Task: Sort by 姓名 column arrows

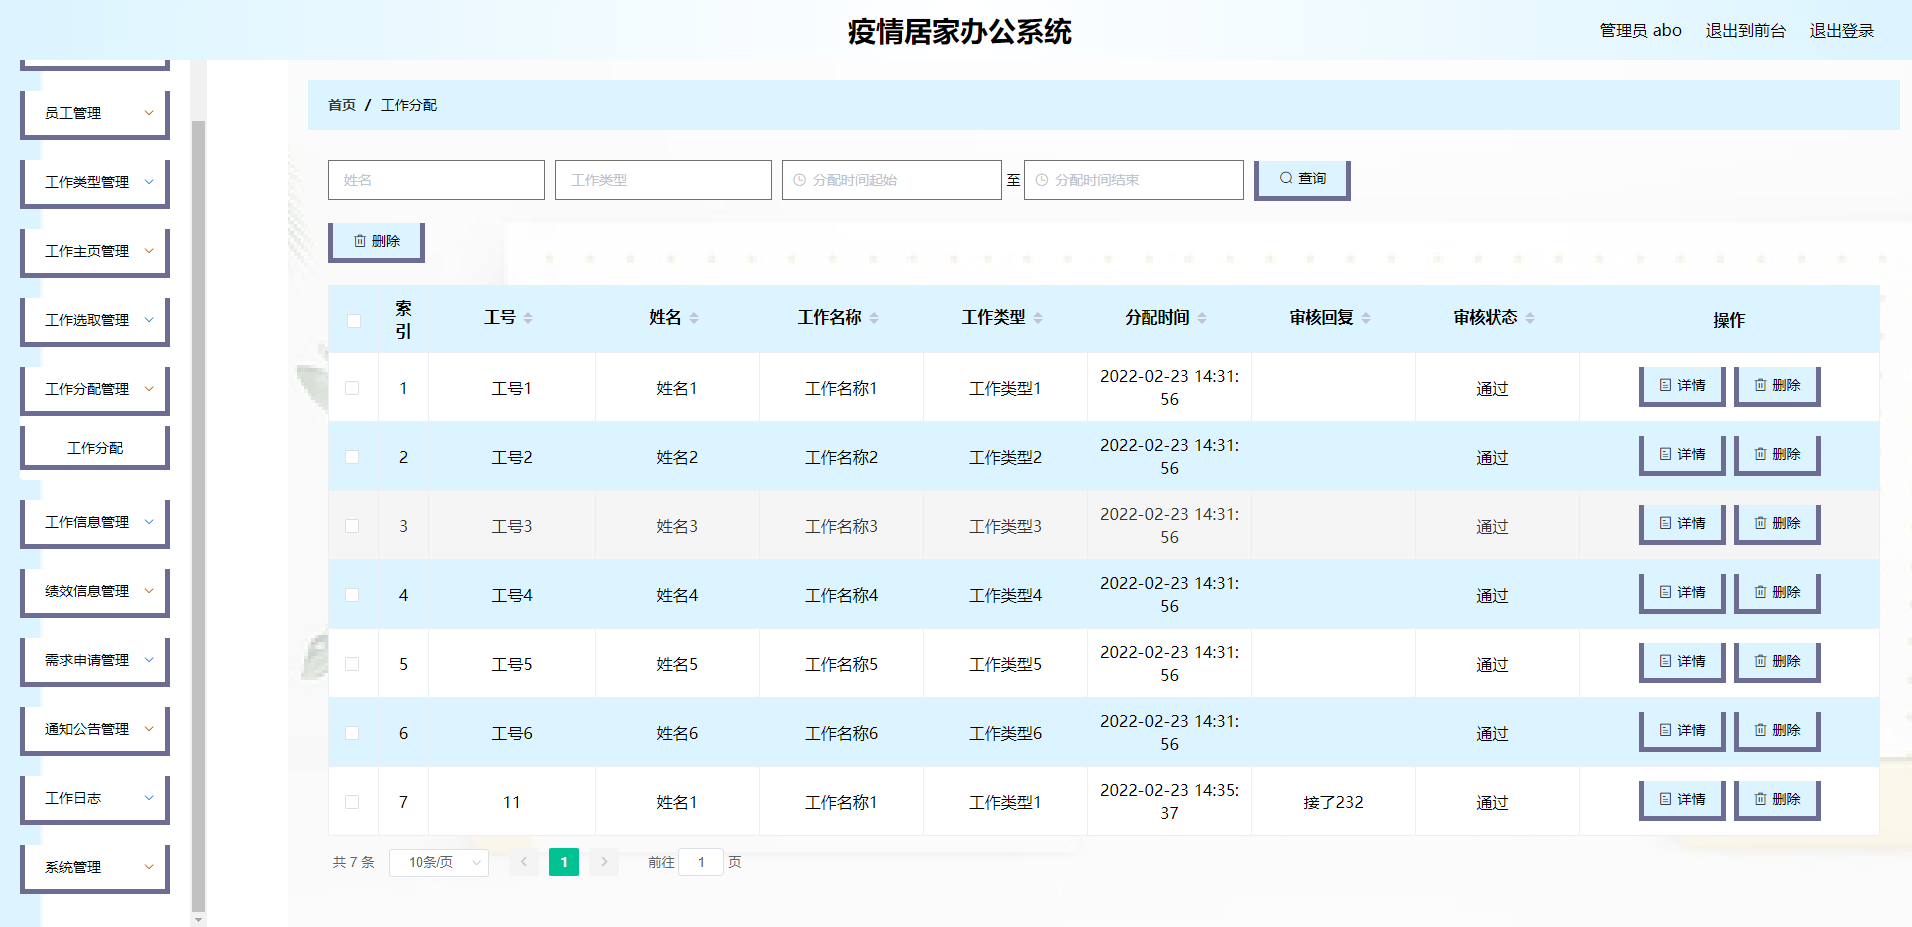Action: tap(694, 318)
